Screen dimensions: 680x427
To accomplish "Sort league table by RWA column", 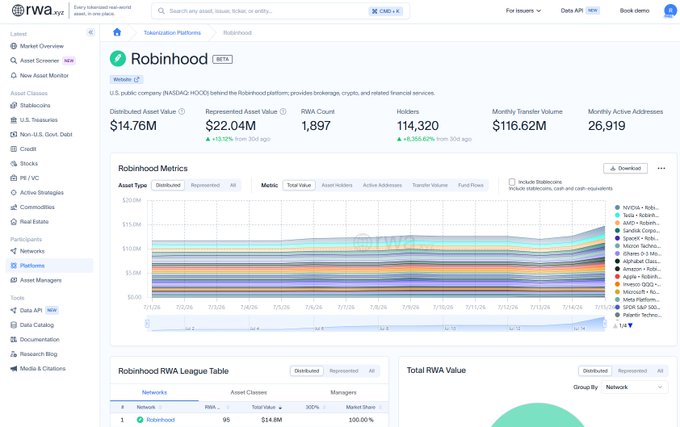I will click(216, 407).
